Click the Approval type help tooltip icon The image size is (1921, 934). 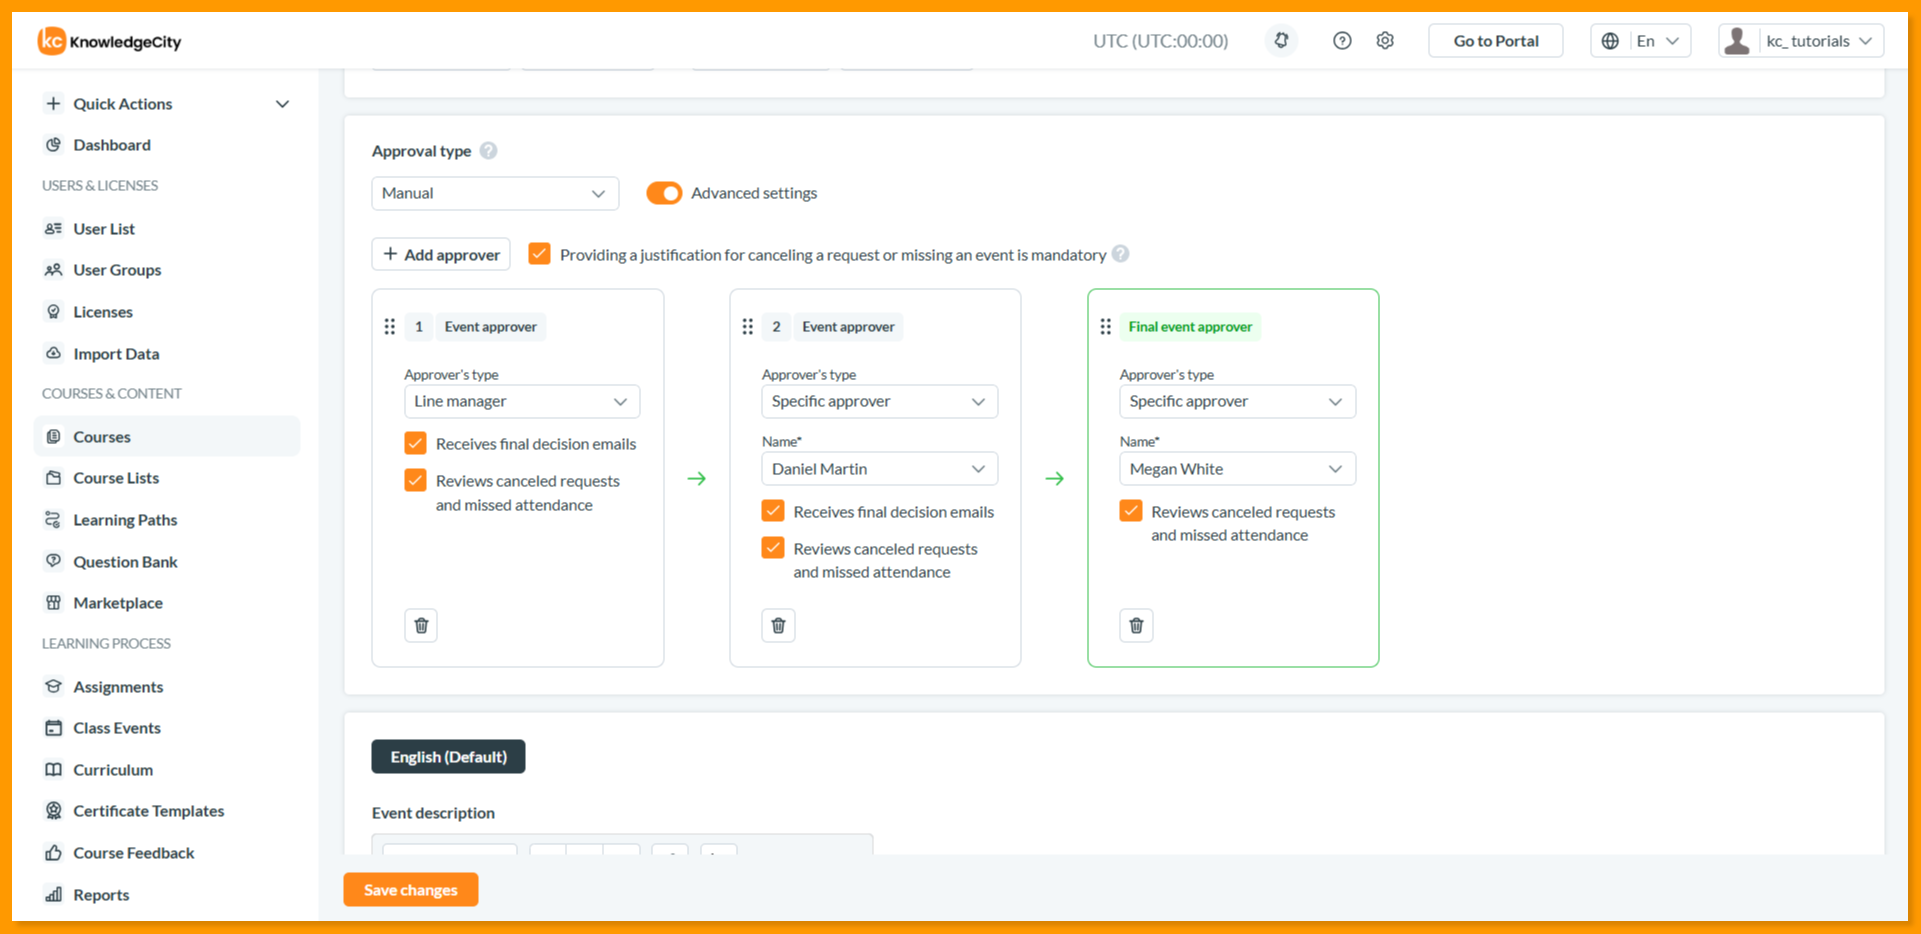click(488, 151)
